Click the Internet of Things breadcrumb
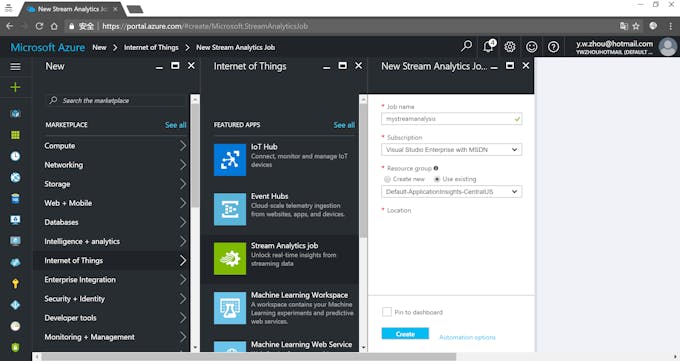This screenshot has width=680, height=361. point(151,47)
